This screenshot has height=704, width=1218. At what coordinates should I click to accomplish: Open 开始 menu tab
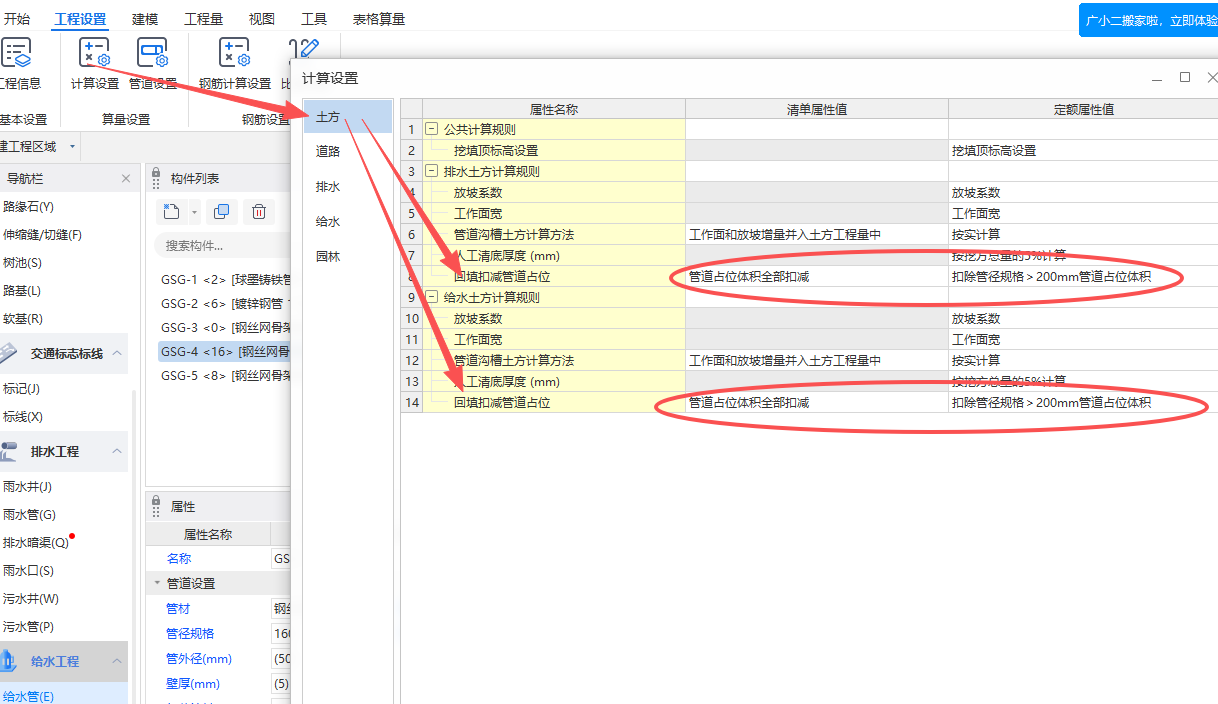pos(17,19)
